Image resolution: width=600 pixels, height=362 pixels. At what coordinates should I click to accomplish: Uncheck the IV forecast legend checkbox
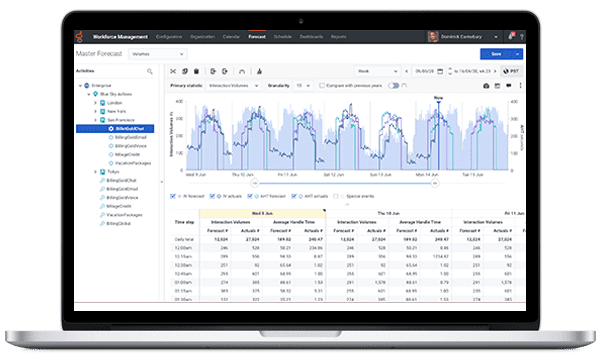click(x=173, y=196)
